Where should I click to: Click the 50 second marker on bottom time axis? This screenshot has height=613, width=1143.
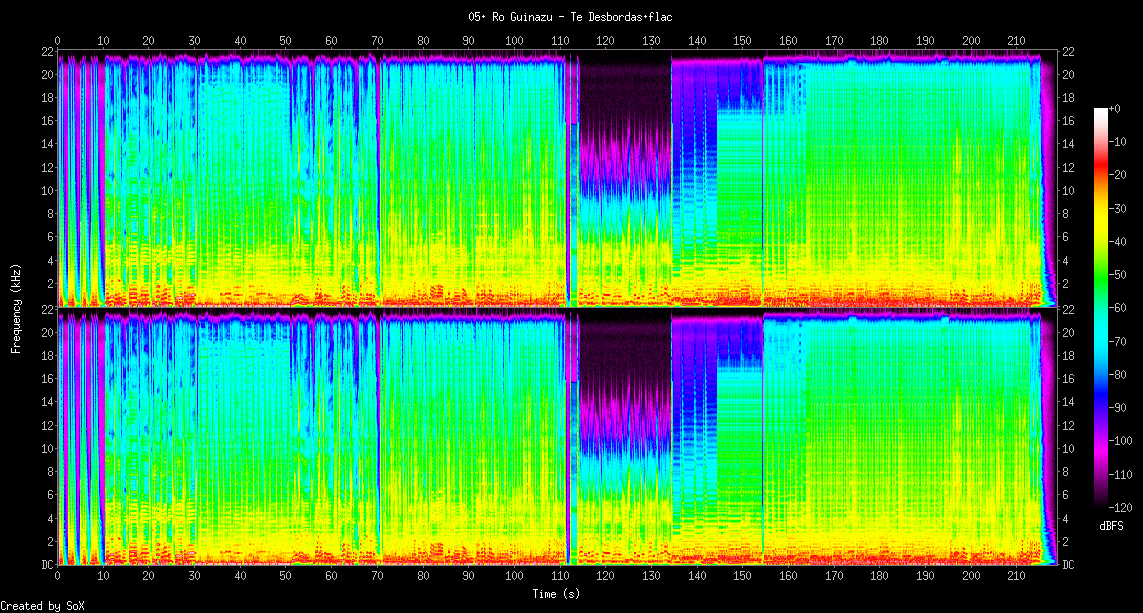point(286,577)
